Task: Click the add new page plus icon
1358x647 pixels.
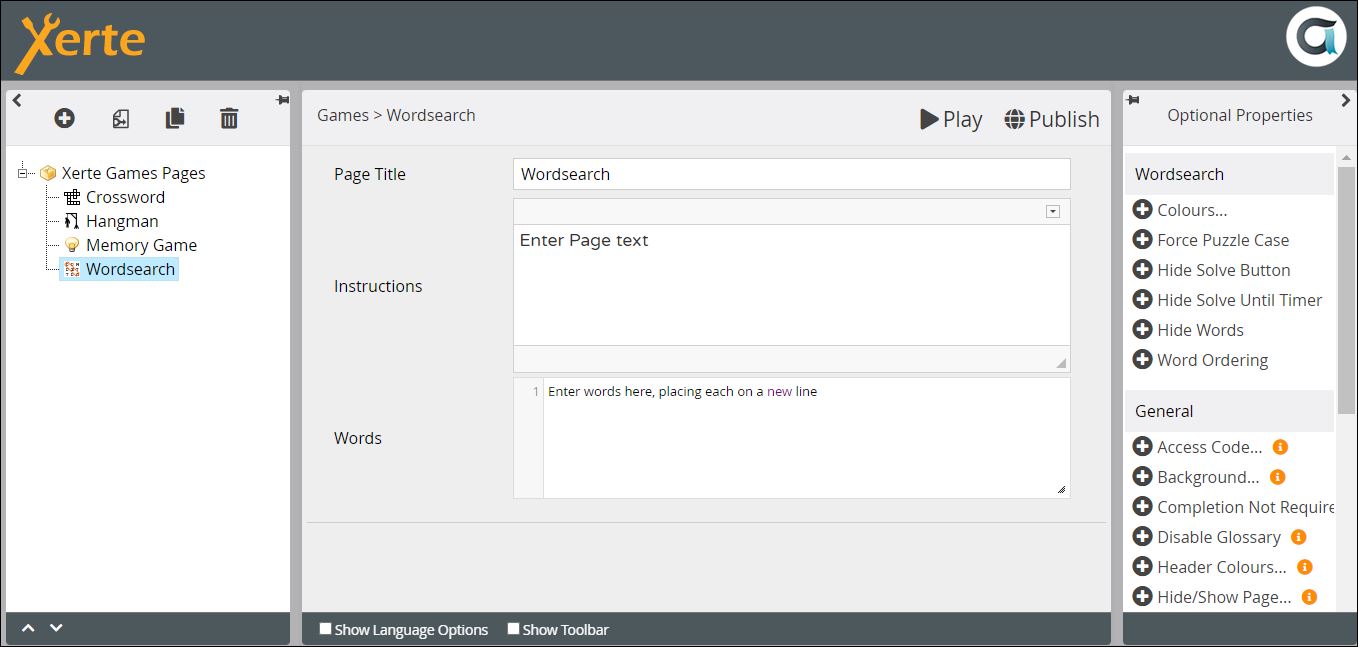Action: pyautogui.click(x=64, y=119)
